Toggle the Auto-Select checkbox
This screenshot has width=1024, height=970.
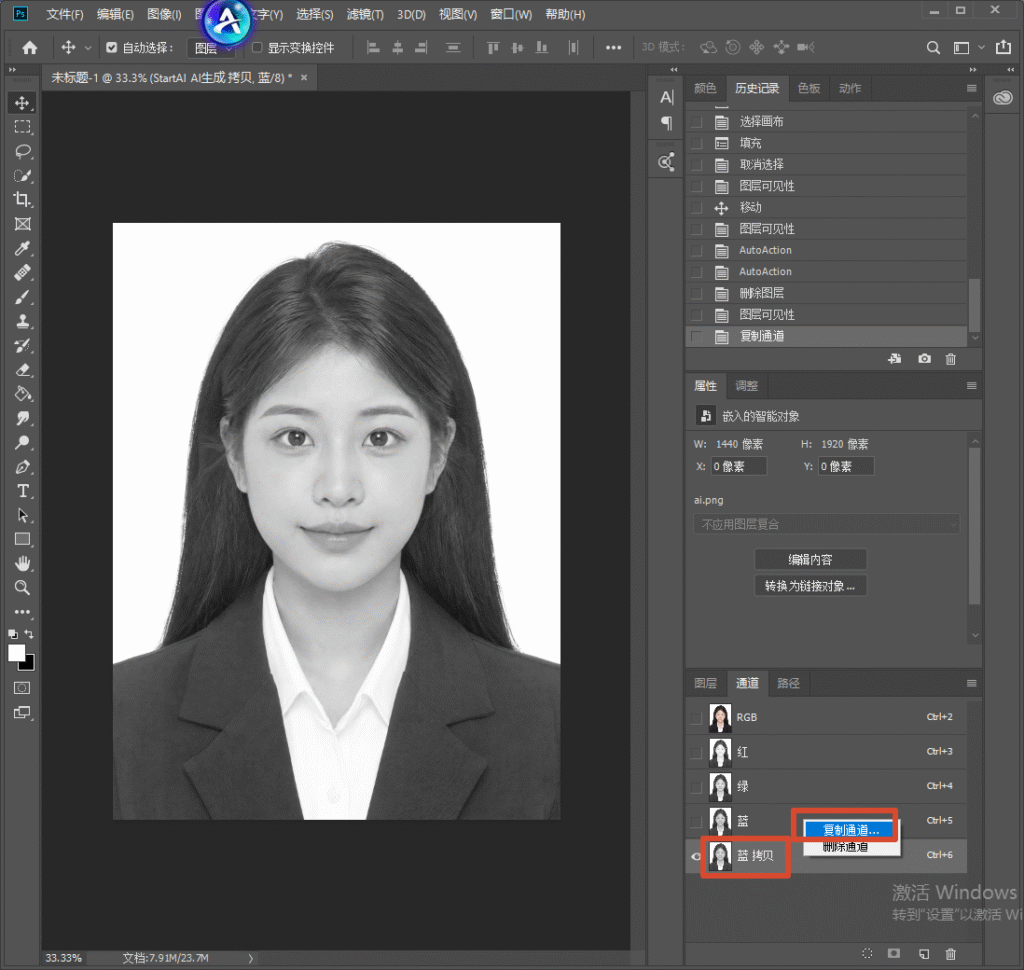coord(112,48)
